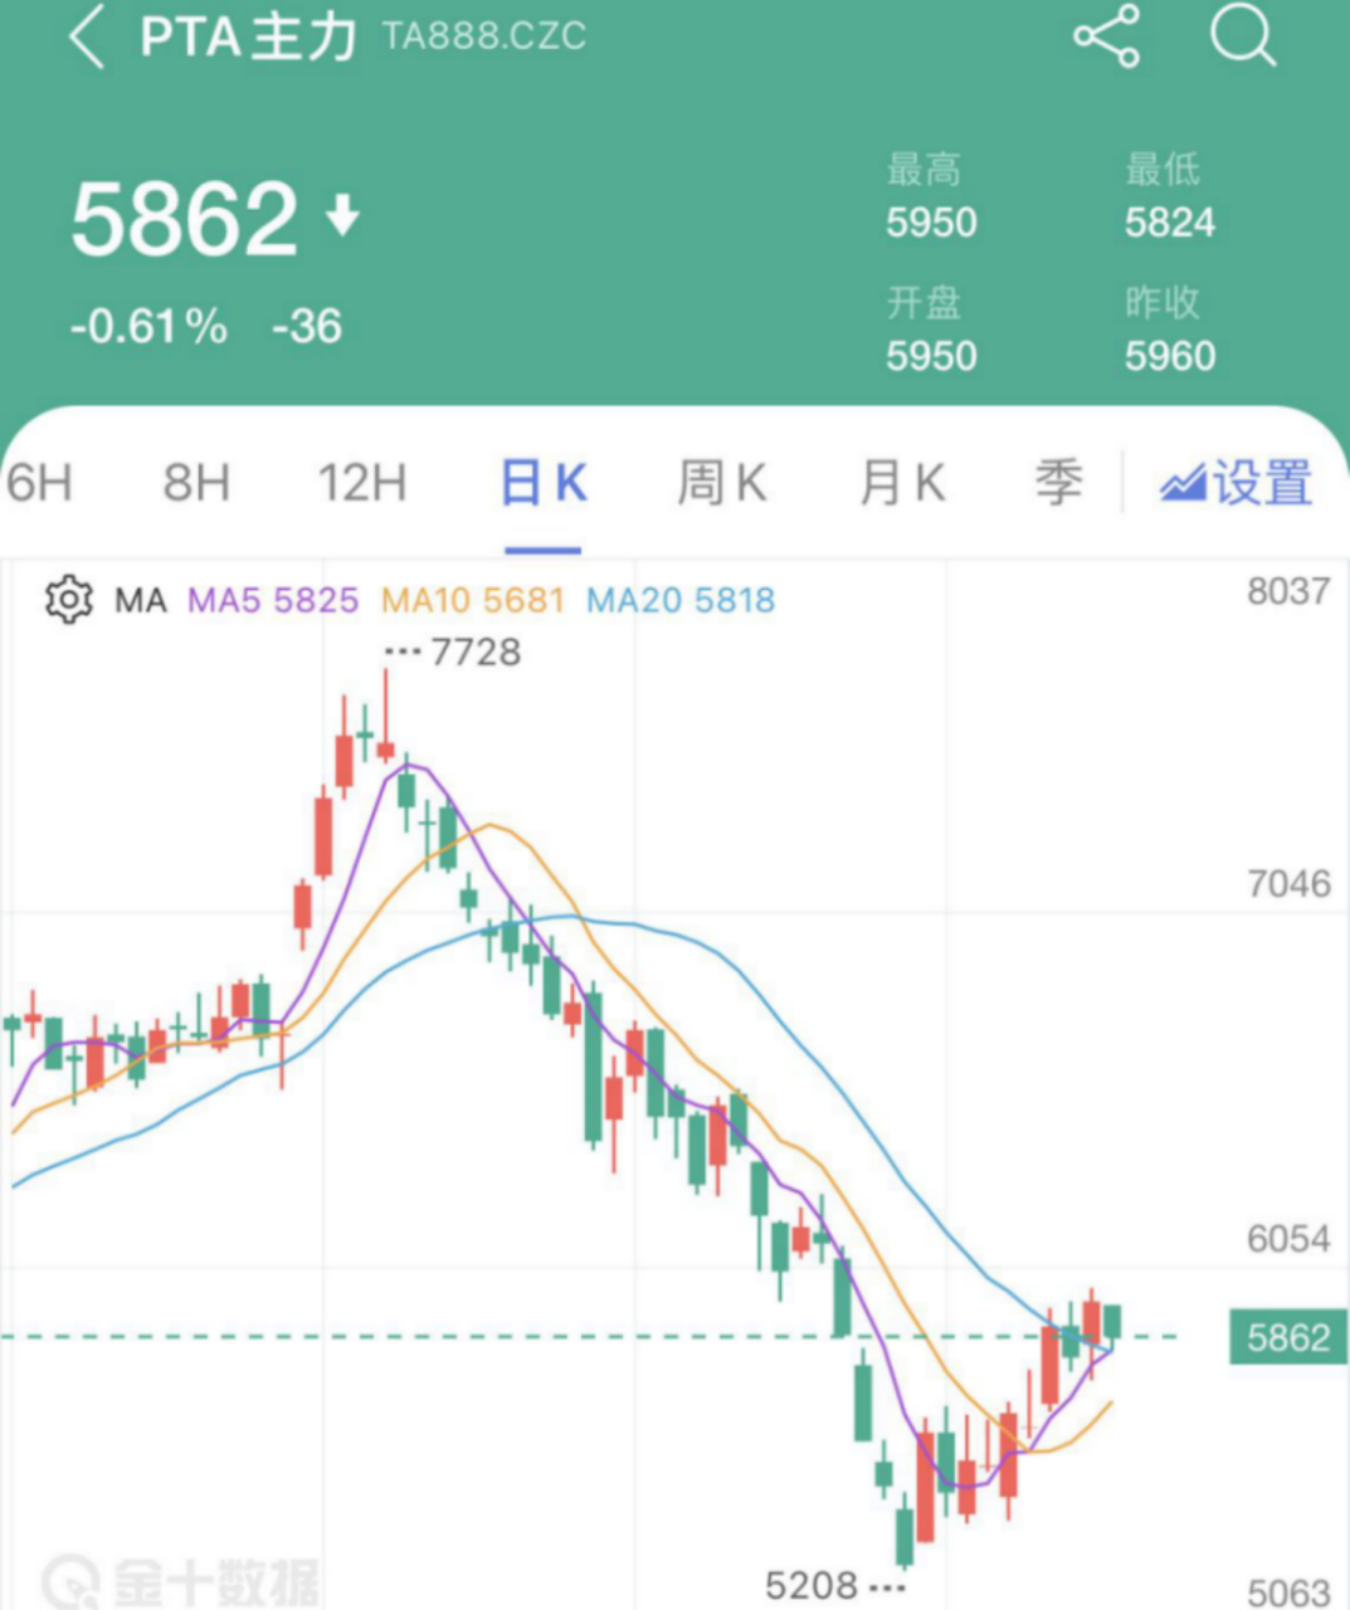The width and height of the screenshot is (1350, 1610).
Task: Click the MA10 5681 legend label
Action: pos(473,601)
